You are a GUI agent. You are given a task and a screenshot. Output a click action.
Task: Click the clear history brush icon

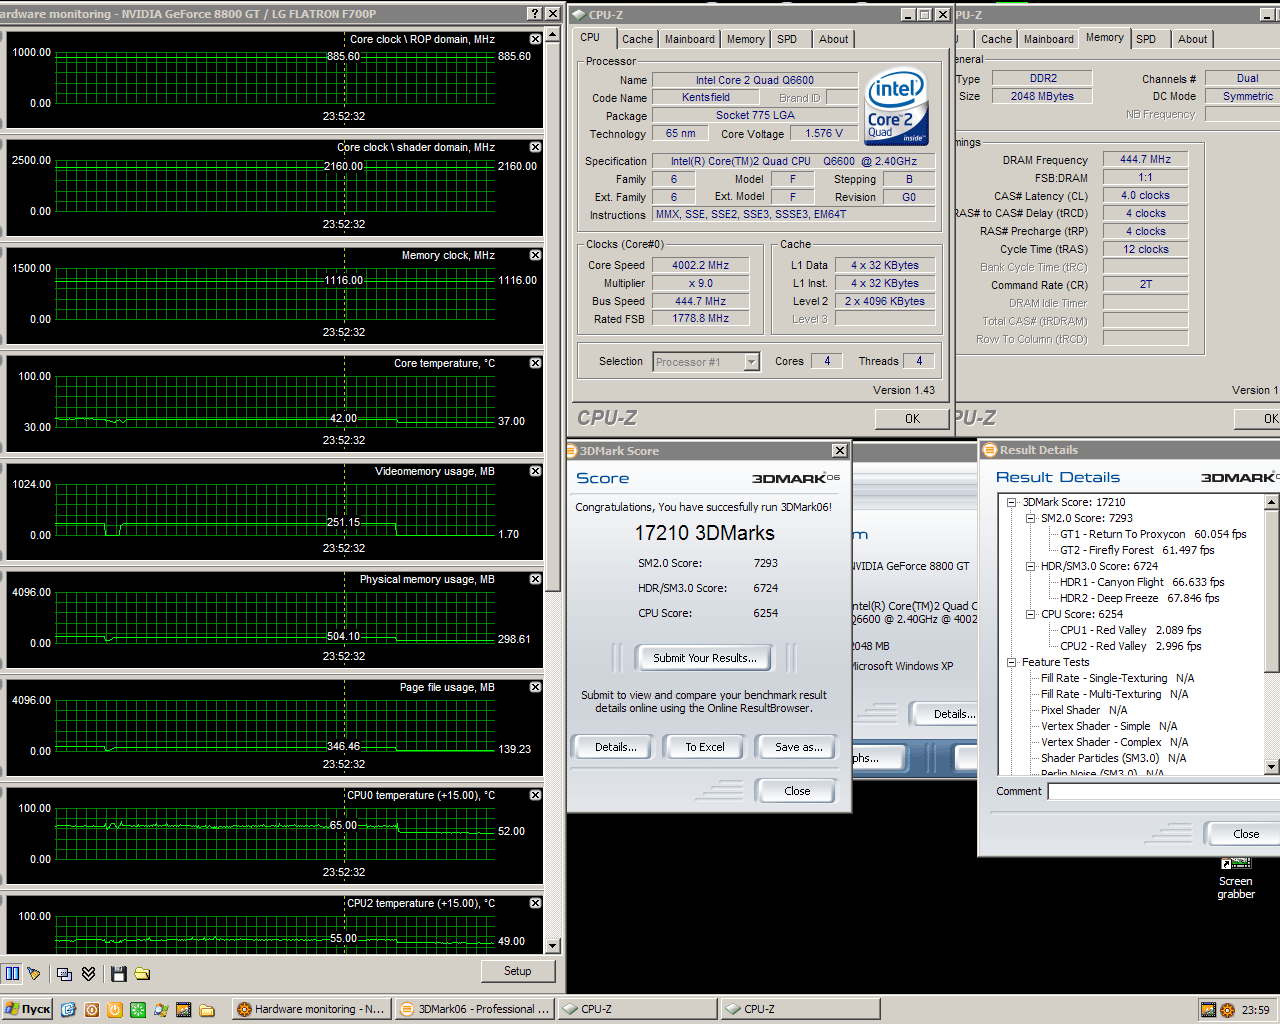click(x=34, y=973)
